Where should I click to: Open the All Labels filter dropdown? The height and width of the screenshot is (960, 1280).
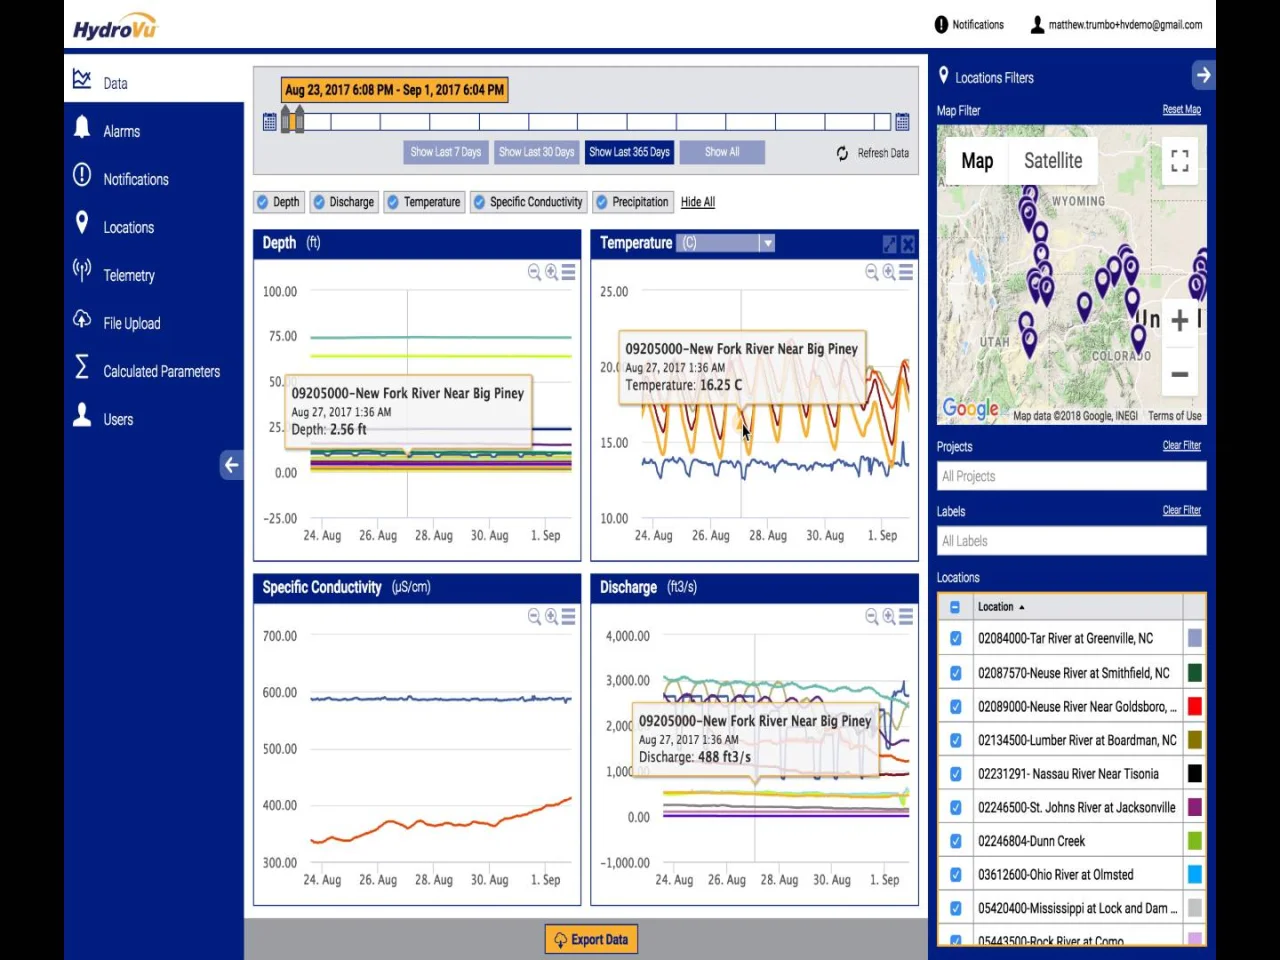(1071, 541)
